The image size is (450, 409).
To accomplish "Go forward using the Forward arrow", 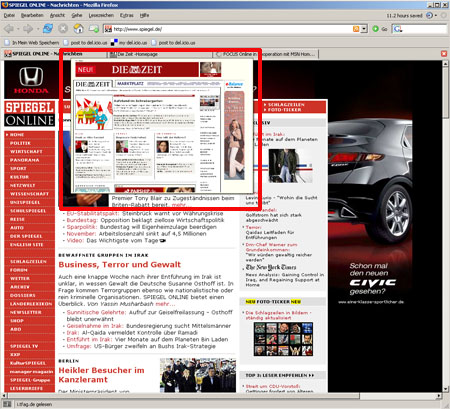I will [28, 29].
